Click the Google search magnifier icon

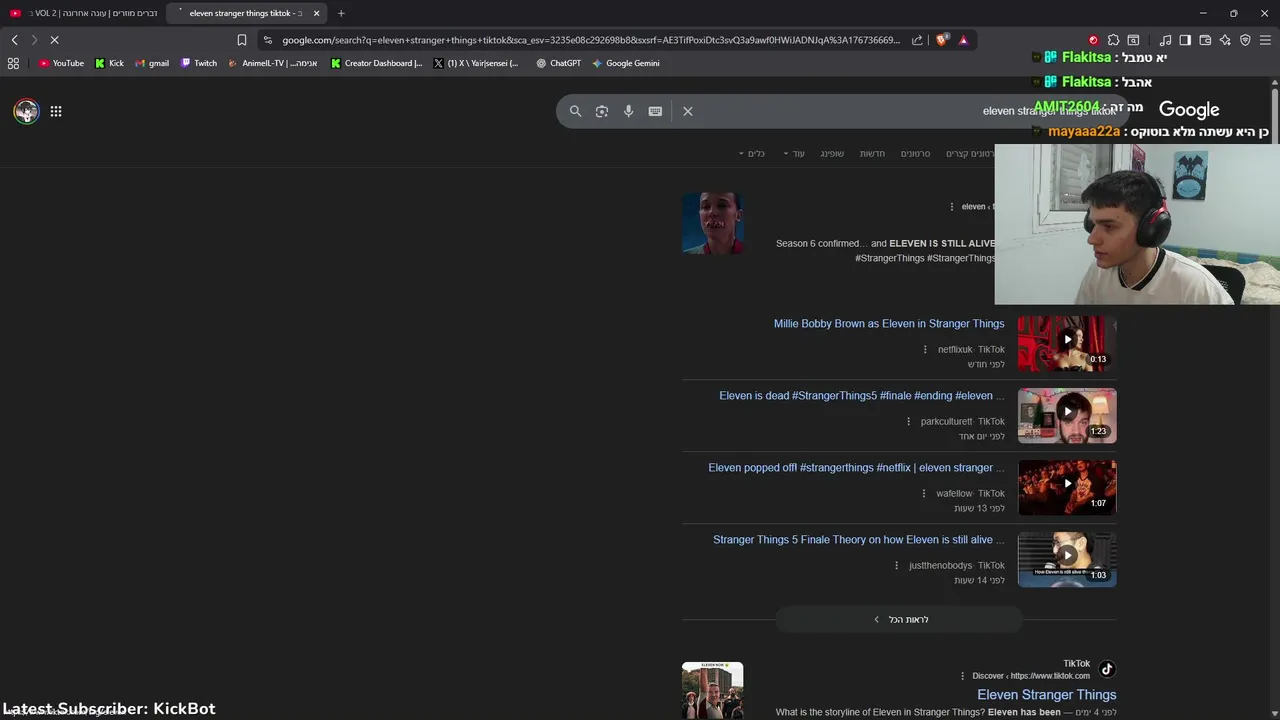pos(575,111)
